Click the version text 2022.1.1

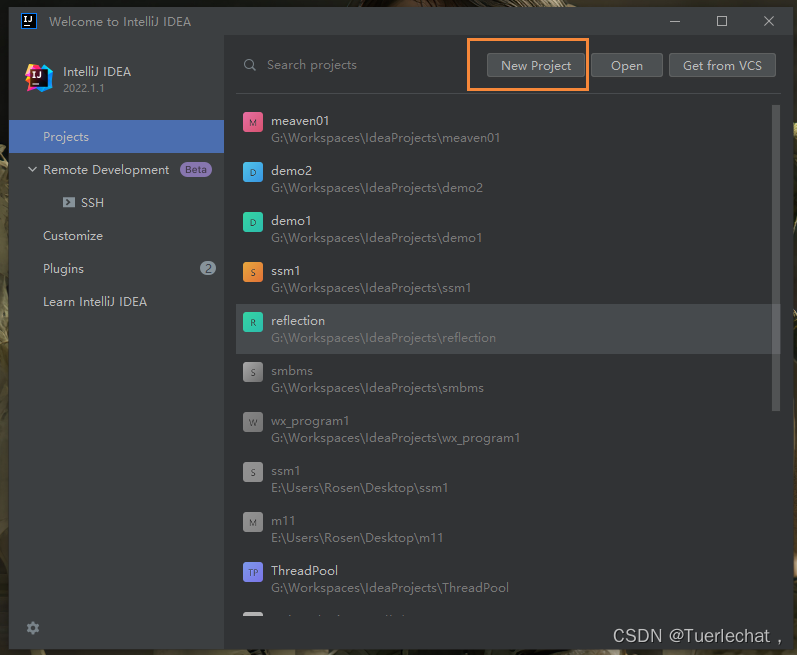[84, 88]
